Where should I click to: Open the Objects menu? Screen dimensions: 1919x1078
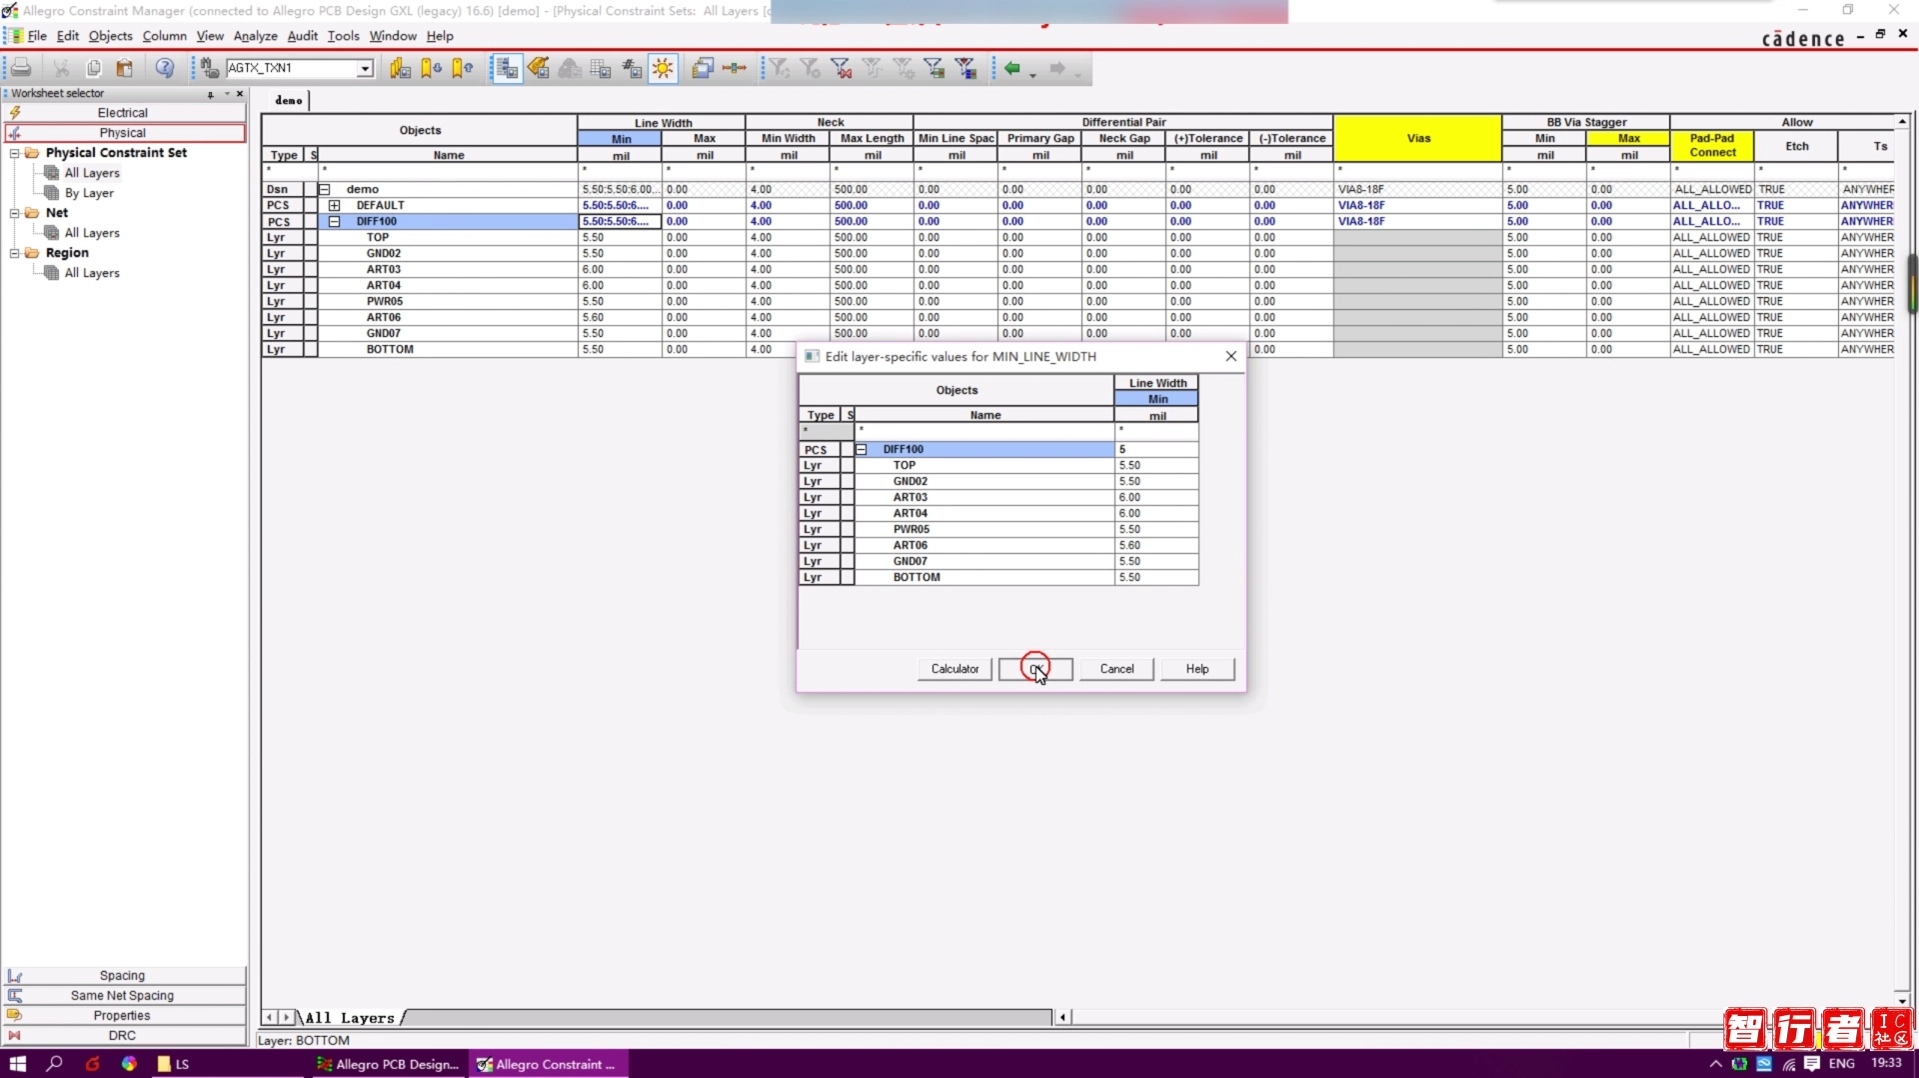pyautogui.click(x=110, y=36)
